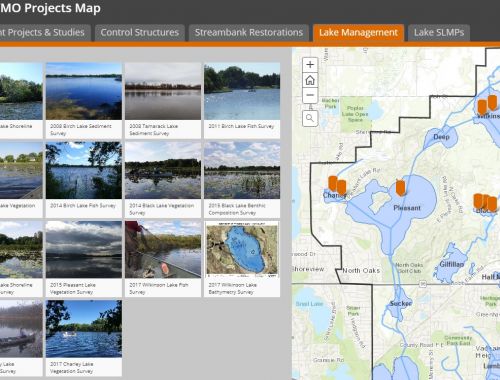Zoom out on the map
The image size is (500, 380).
click(310, 95)
